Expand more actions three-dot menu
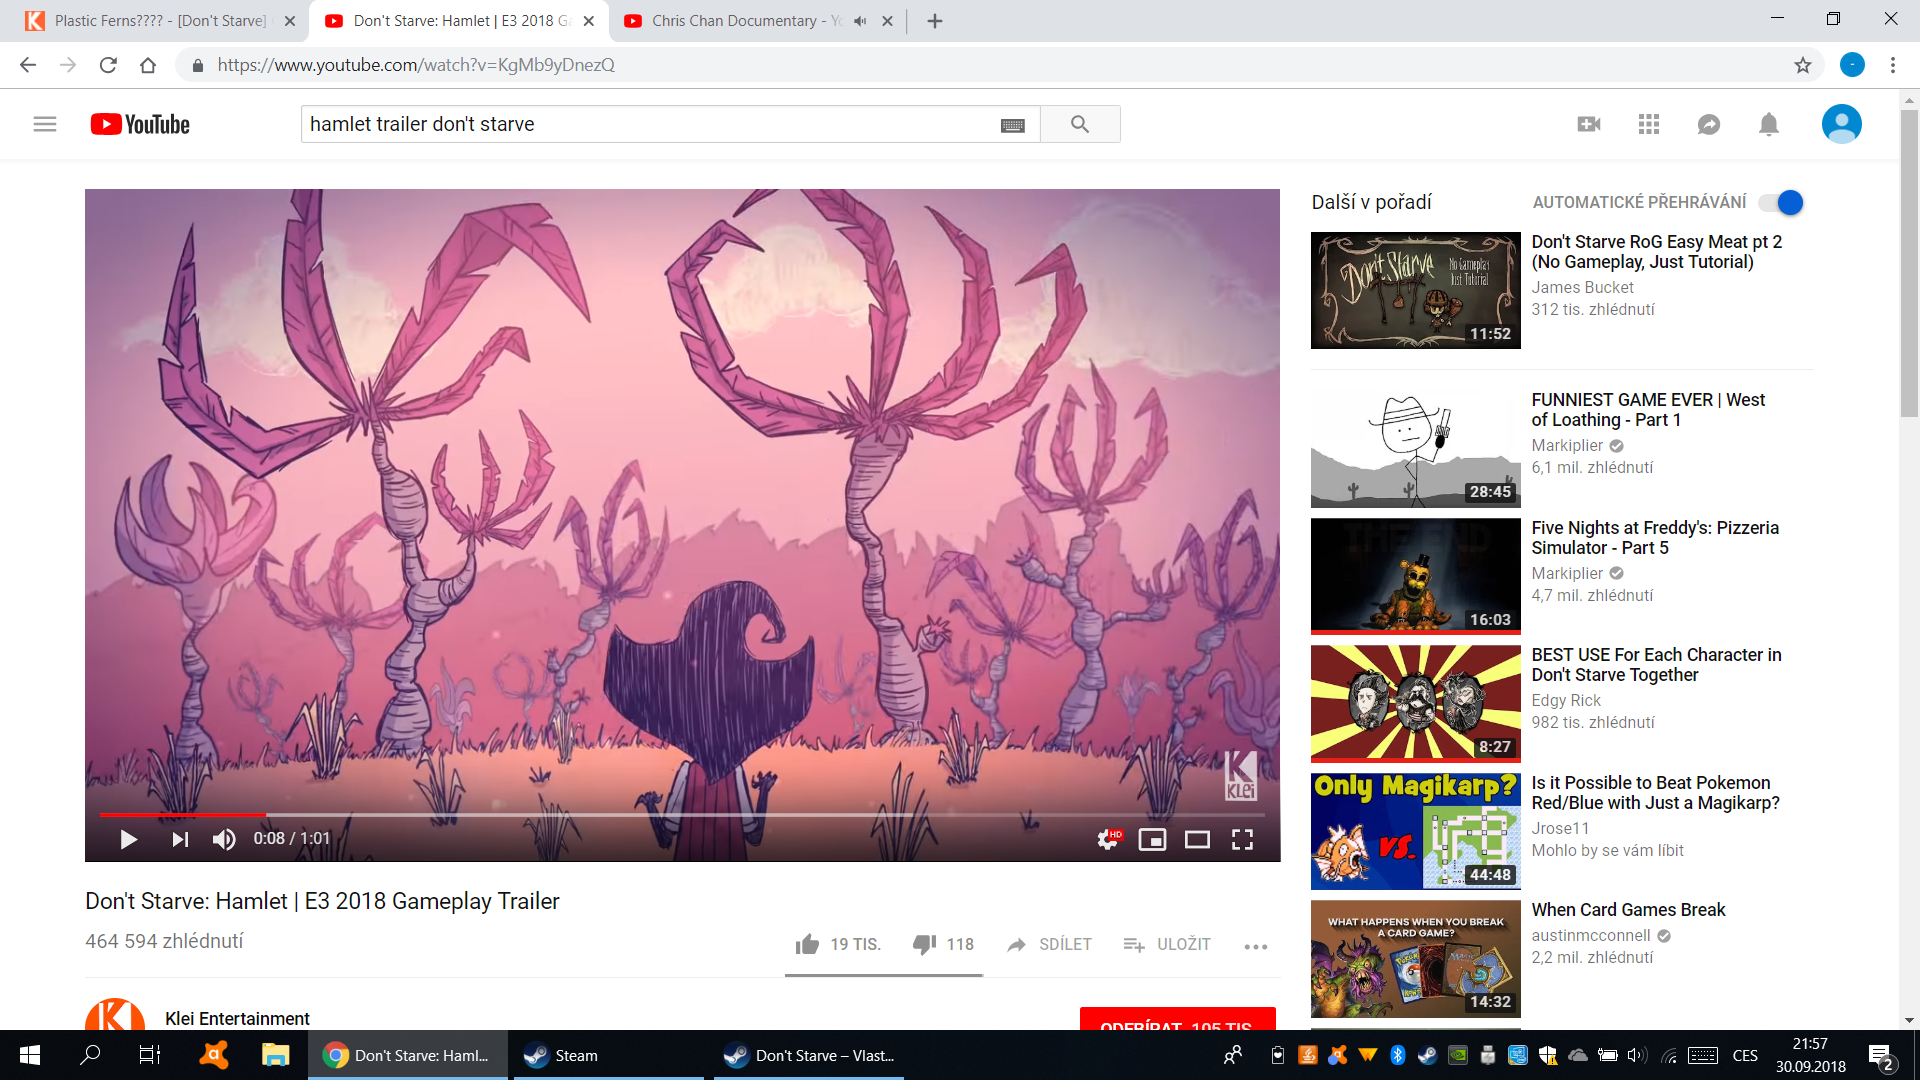This screenshot has height=1080, width=1920. pos(1256,946)
